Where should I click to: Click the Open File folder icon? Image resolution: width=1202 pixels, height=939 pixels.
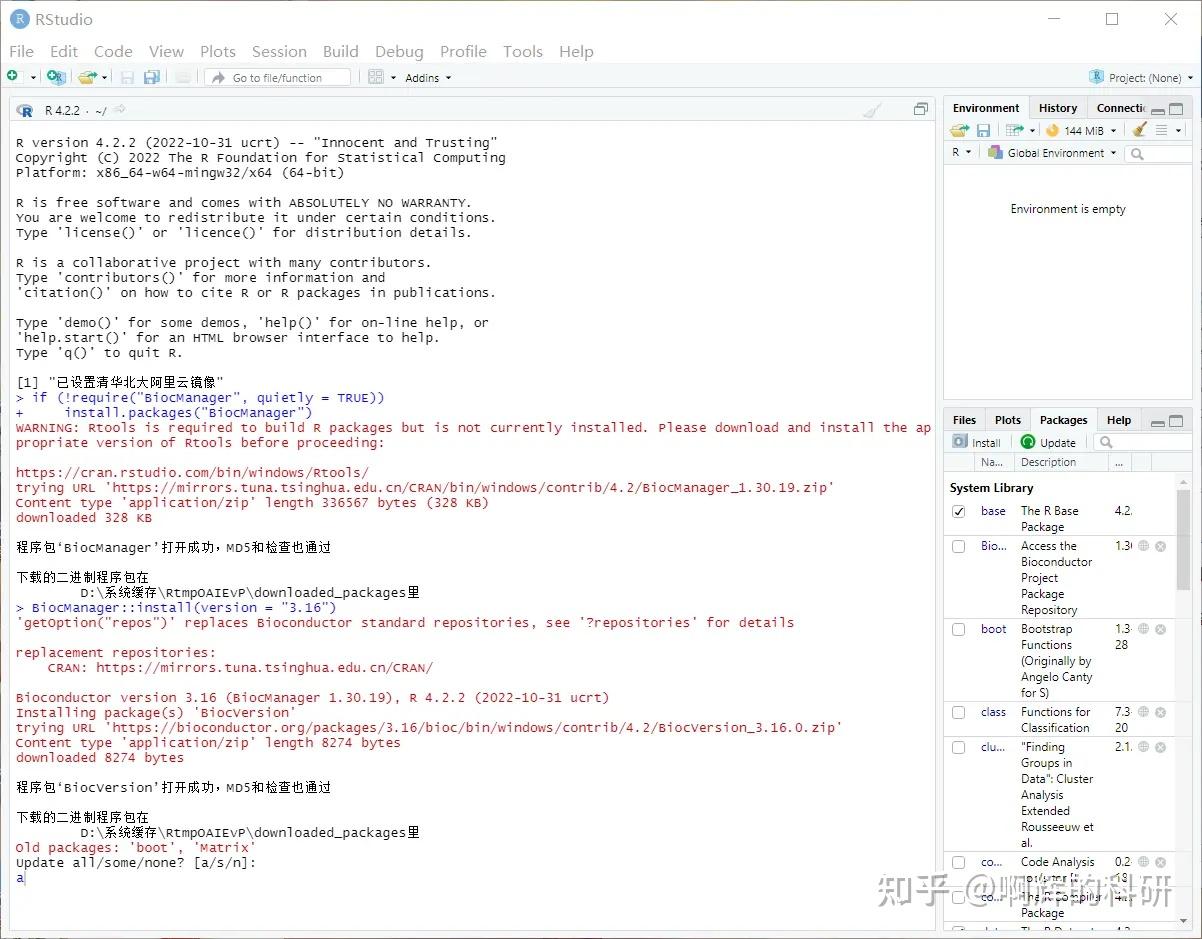pos(86,77)
